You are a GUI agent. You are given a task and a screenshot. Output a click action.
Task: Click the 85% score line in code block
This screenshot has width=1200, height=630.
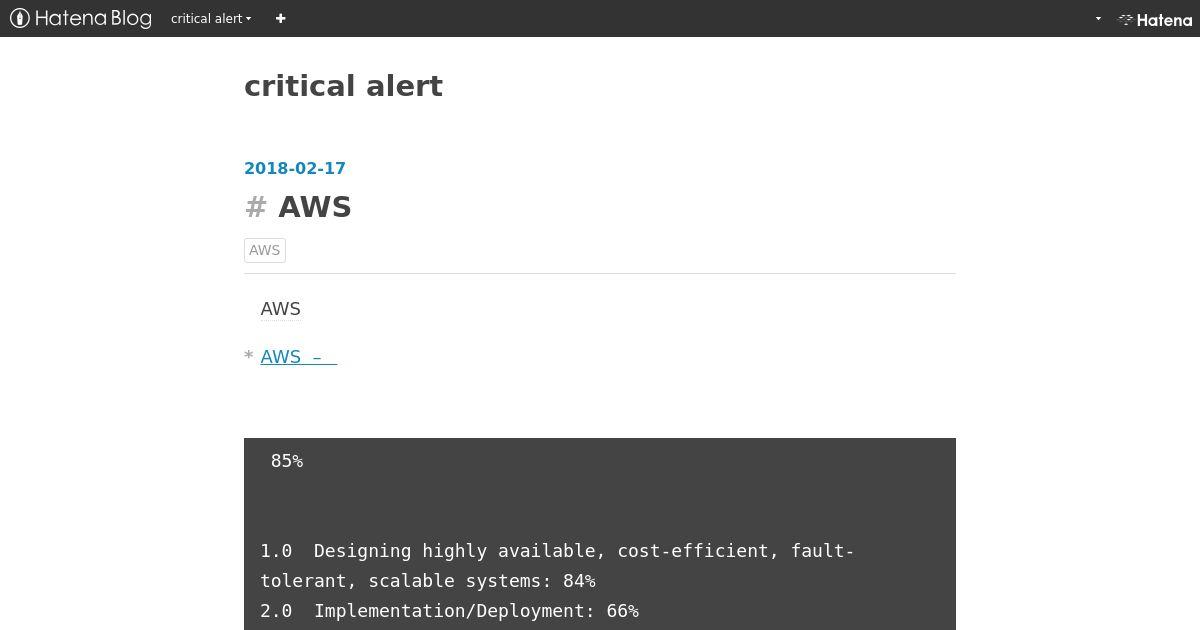tap(287, 461)
